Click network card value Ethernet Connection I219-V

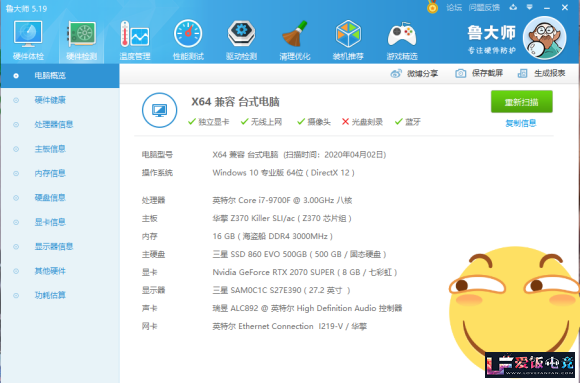(290, 326)
